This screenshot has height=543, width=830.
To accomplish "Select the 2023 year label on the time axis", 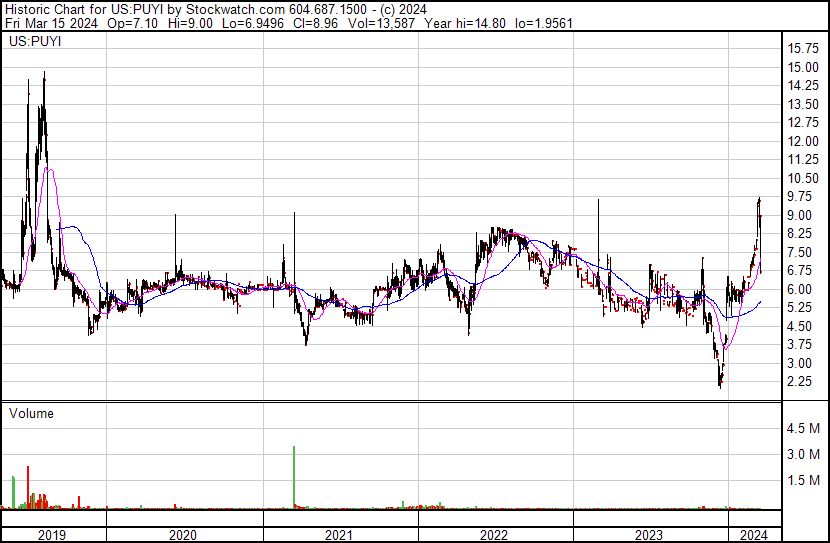I will [649, 535].
